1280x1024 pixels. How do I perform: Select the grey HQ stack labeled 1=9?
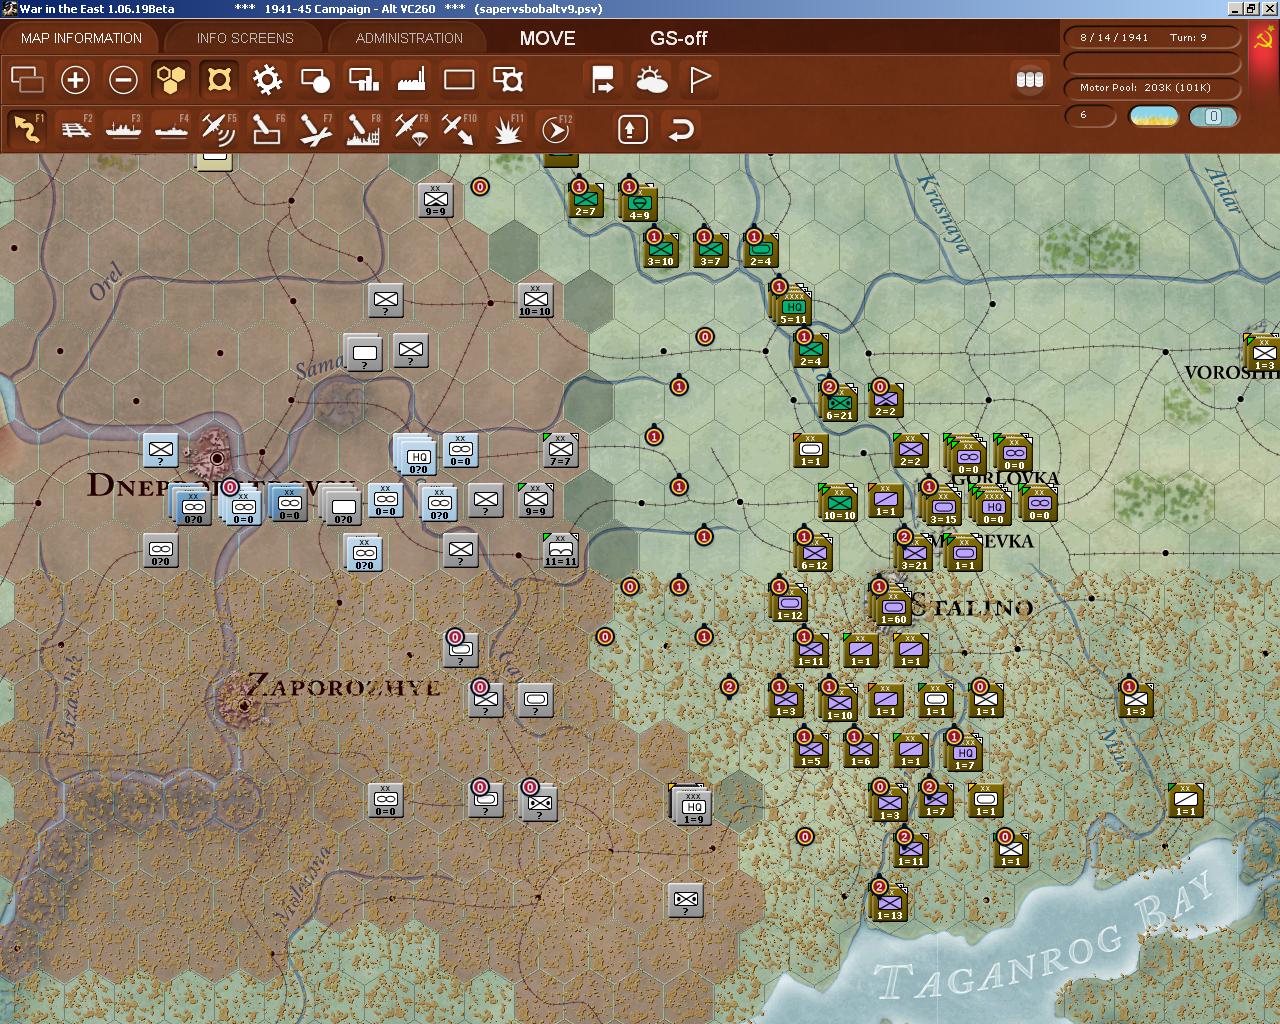[x=692, y=806]
